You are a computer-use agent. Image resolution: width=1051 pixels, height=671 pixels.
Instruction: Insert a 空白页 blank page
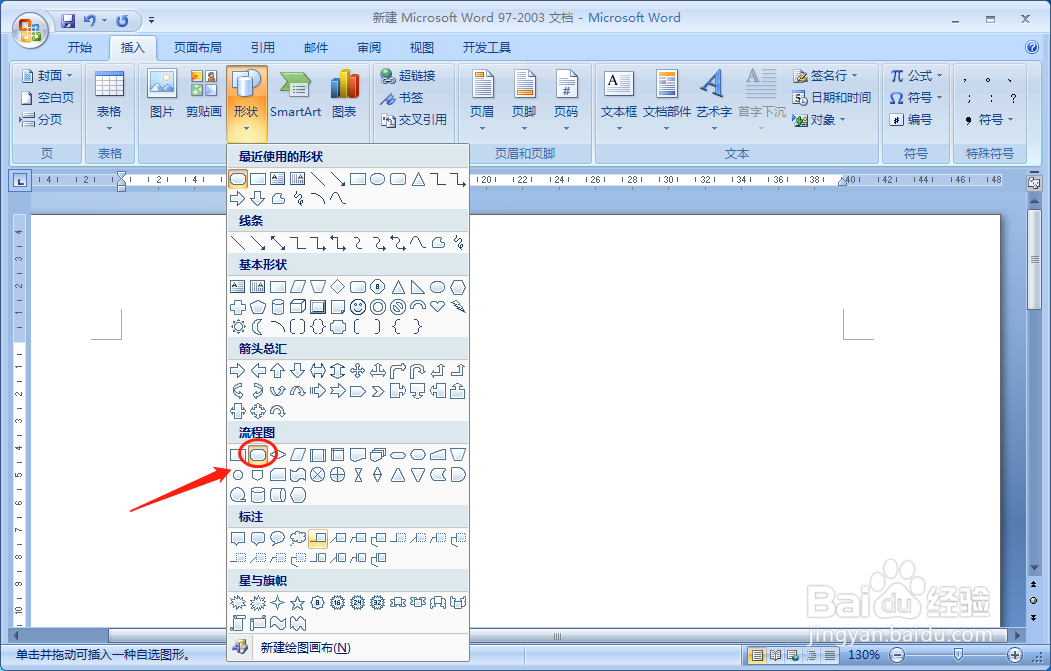pos(47,98)
